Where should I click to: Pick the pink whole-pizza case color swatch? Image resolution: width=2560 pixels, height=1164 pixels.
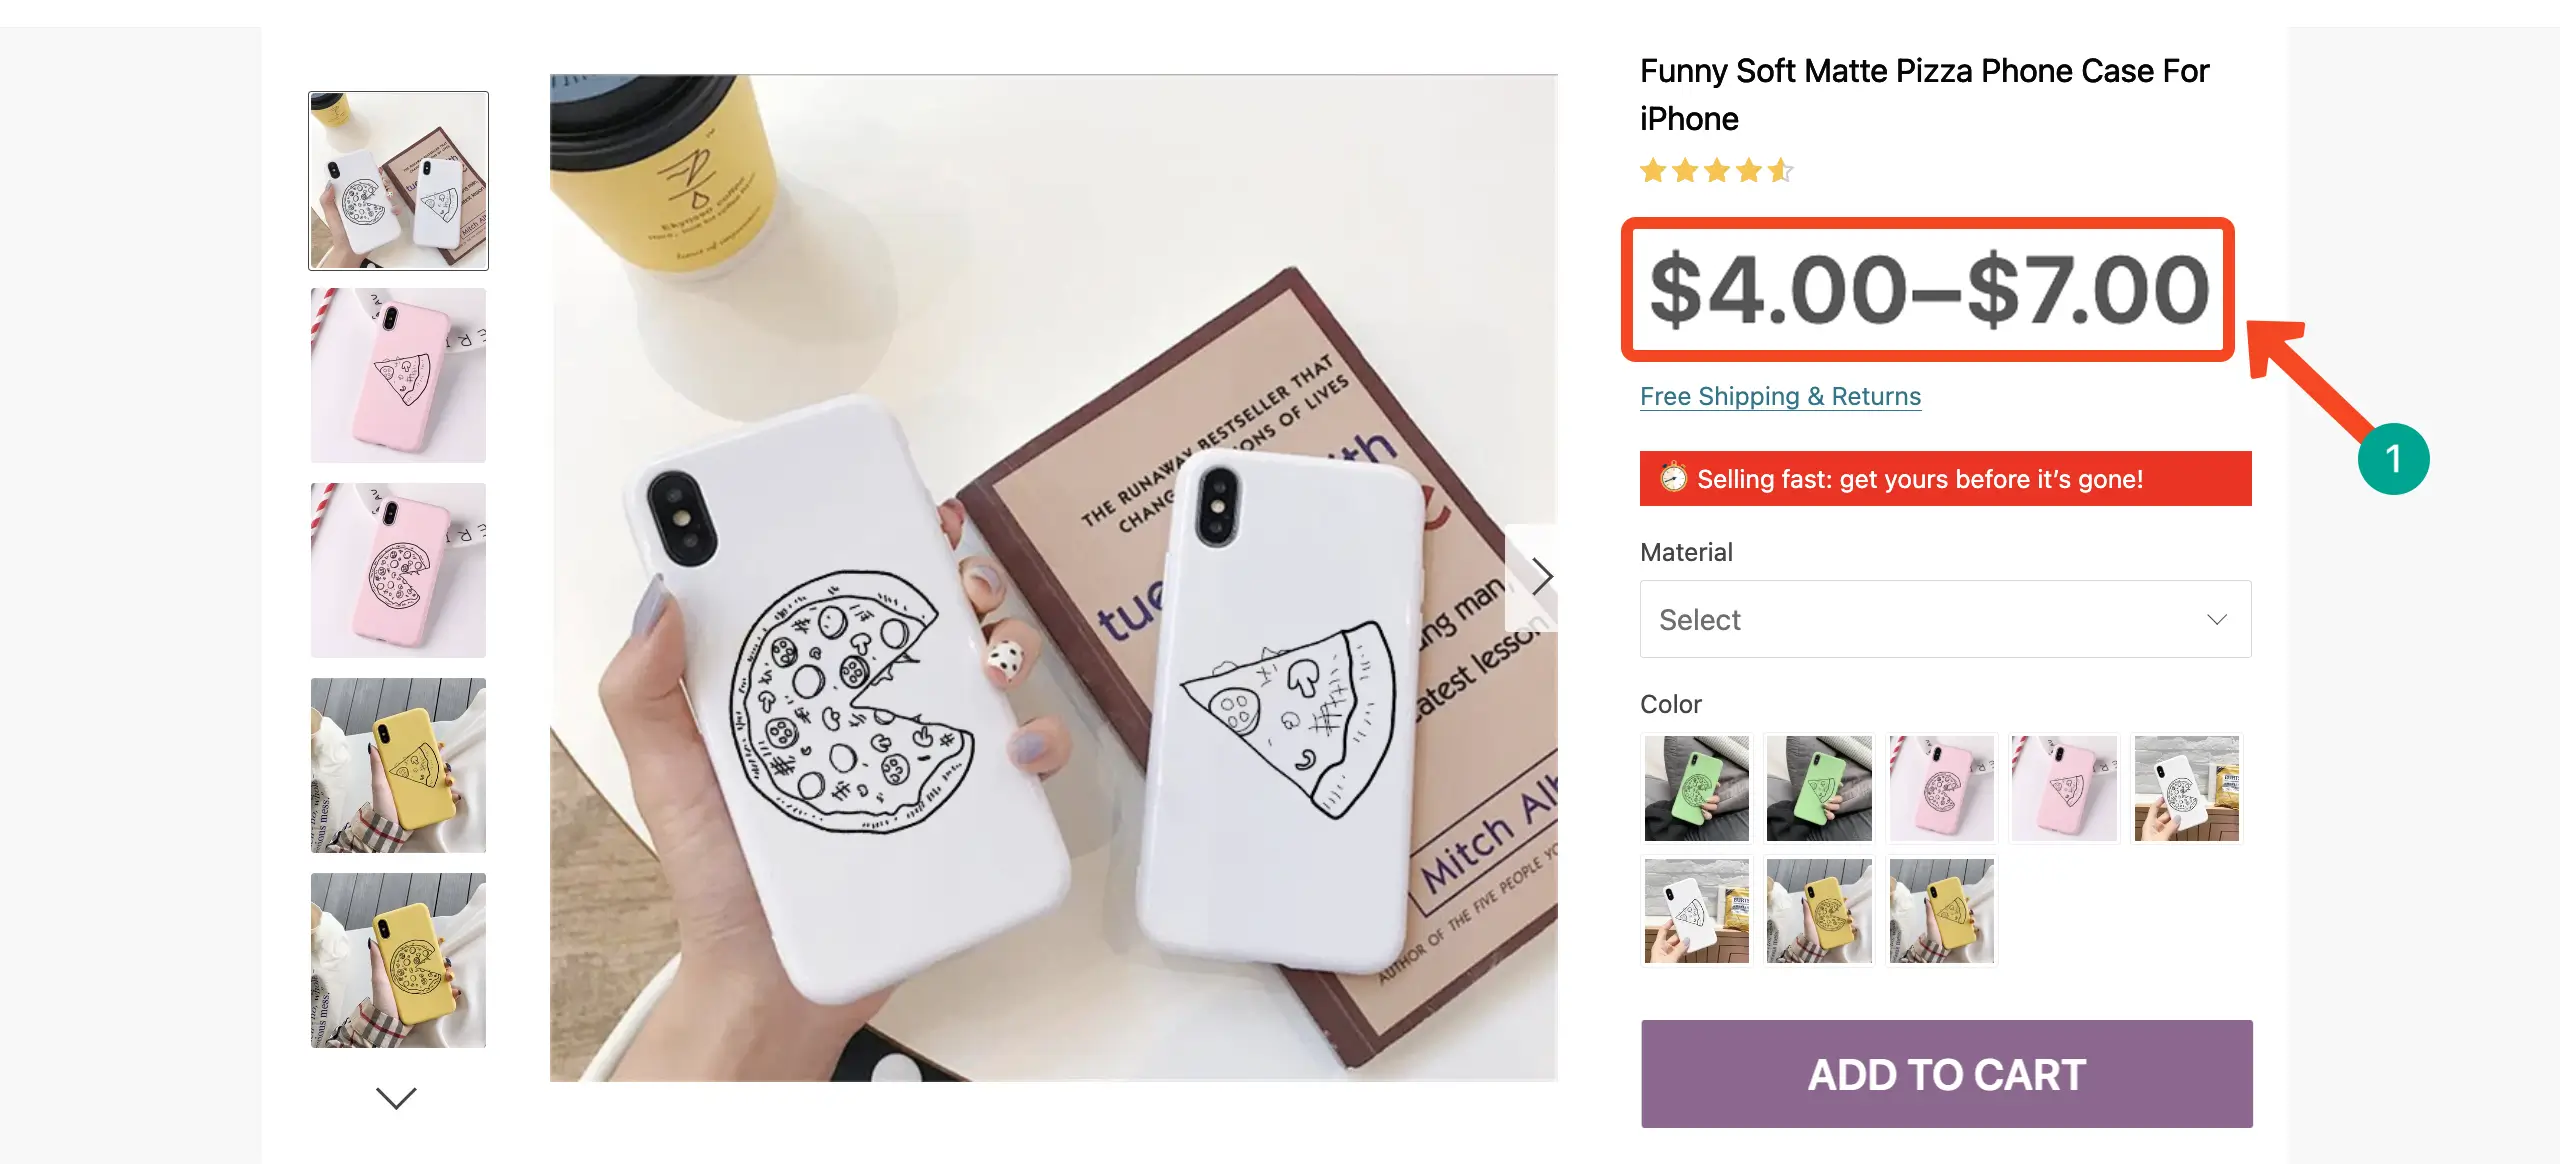tap(1941, 789)
